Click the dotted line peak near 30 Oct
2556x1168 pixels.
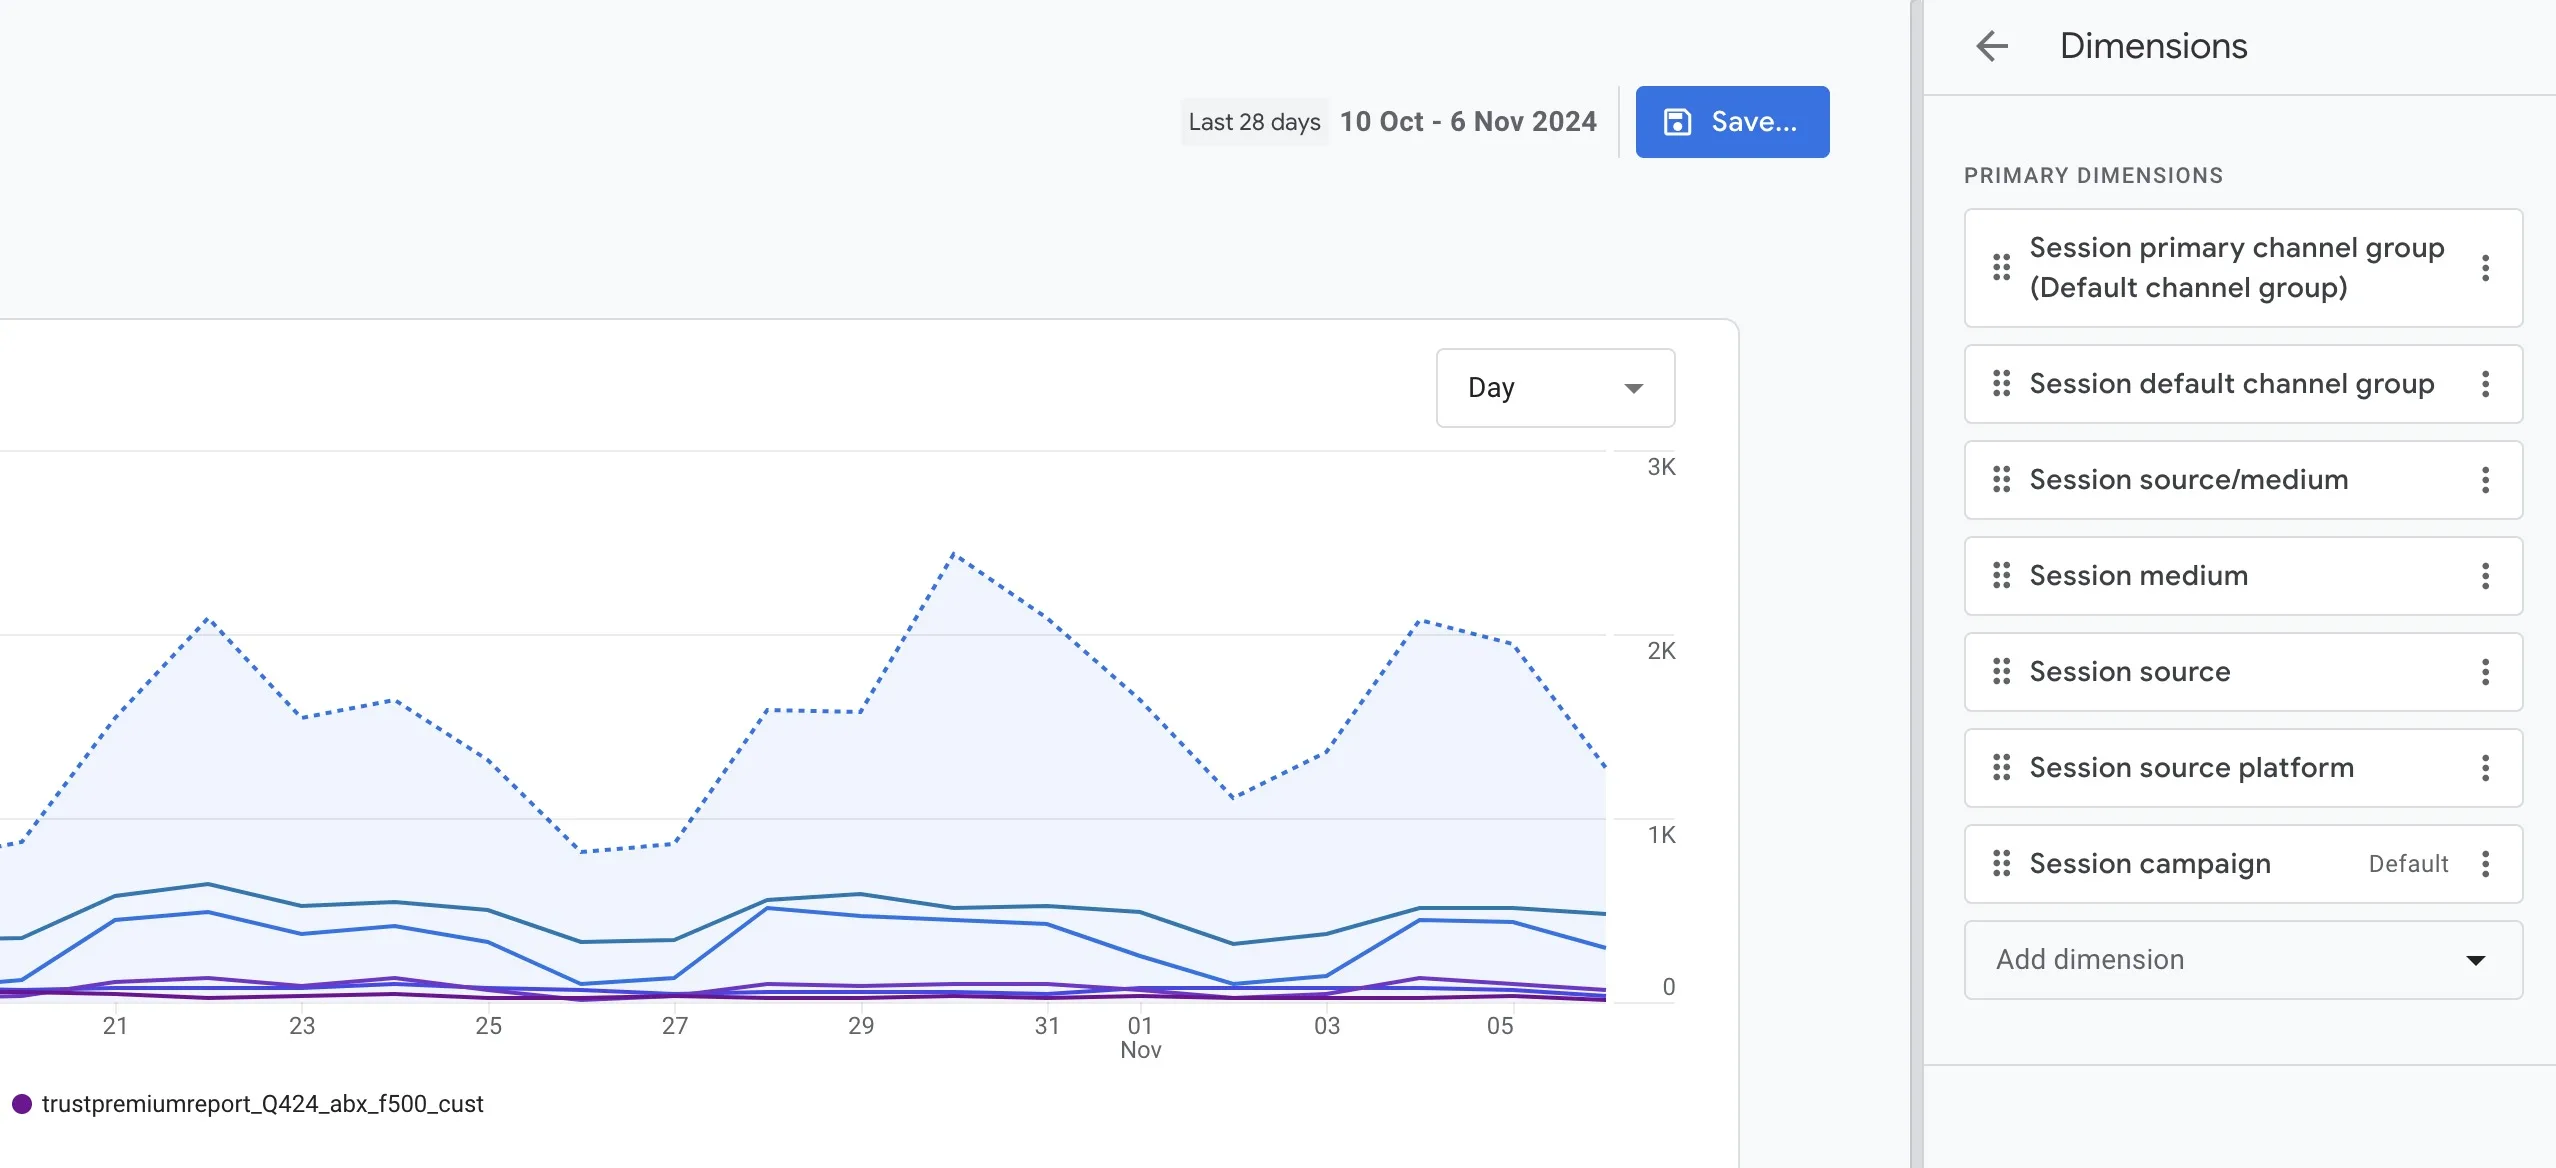[x=954, y=554]
